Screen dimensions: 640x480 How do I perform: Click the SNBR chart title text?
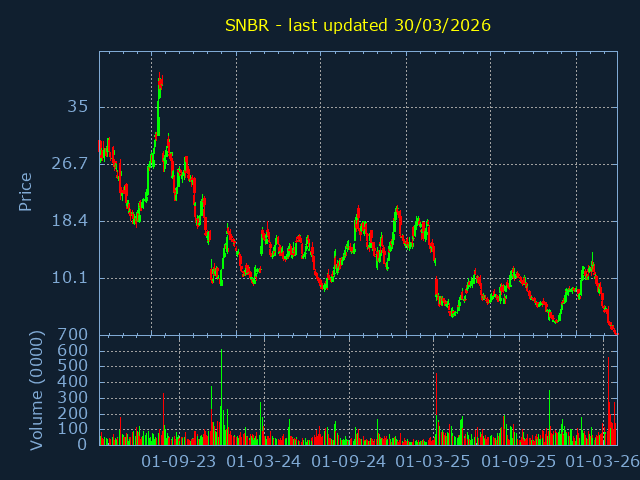(x=357, y=25)
